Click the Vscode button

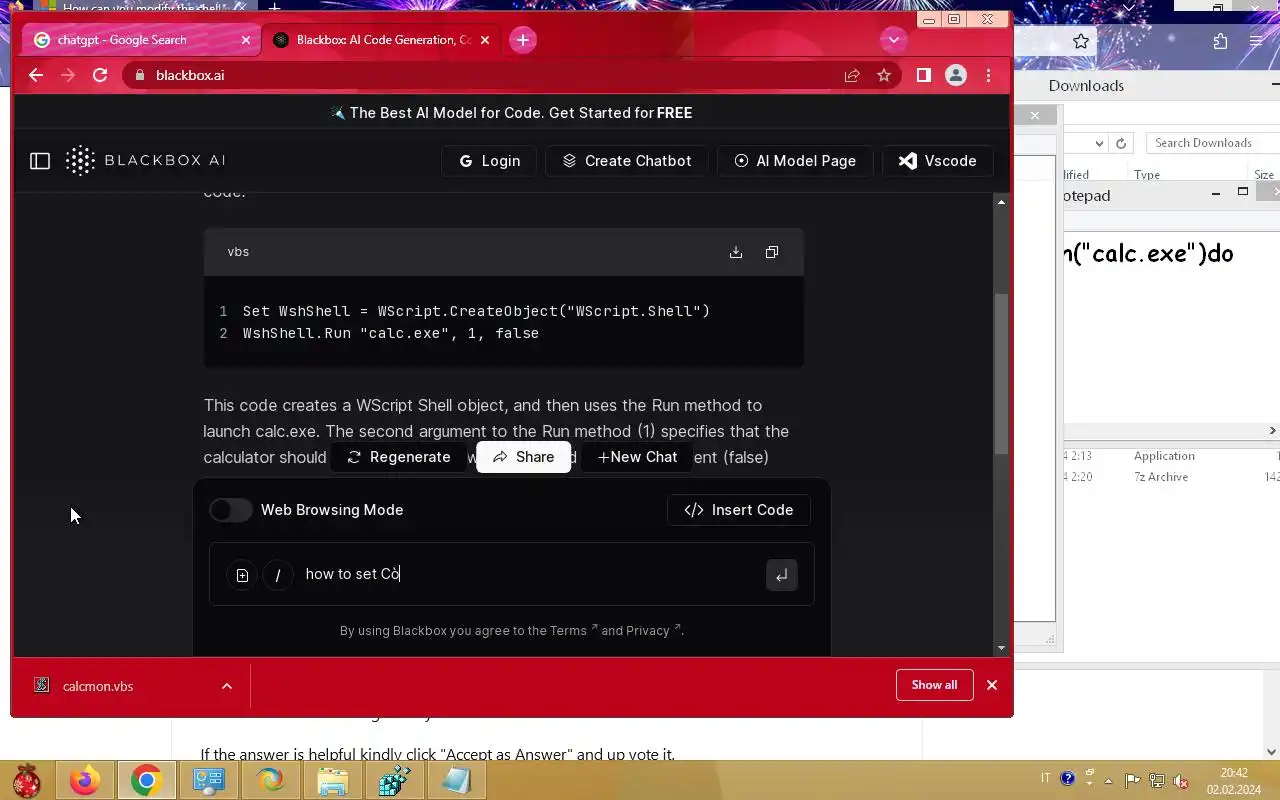coord(937,161)
